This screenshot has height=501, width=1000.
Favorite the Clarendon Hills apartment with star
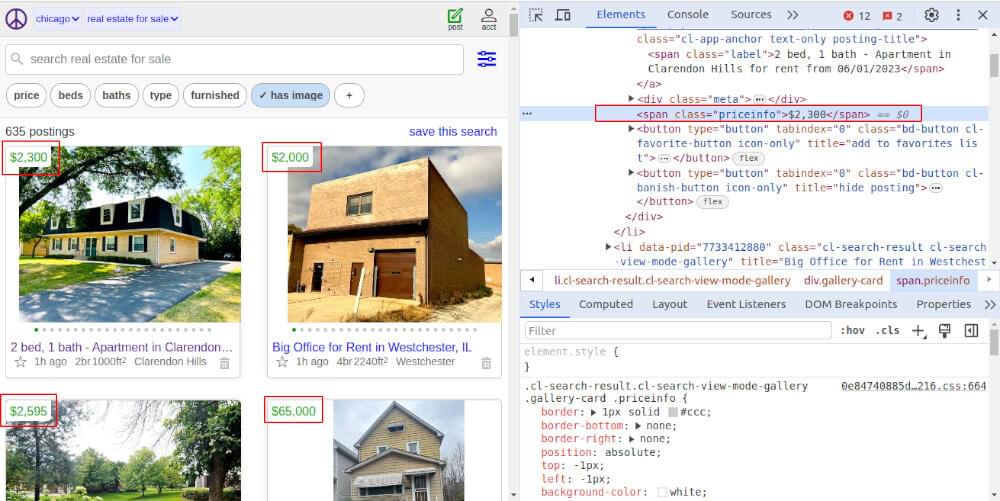[19, 362]
